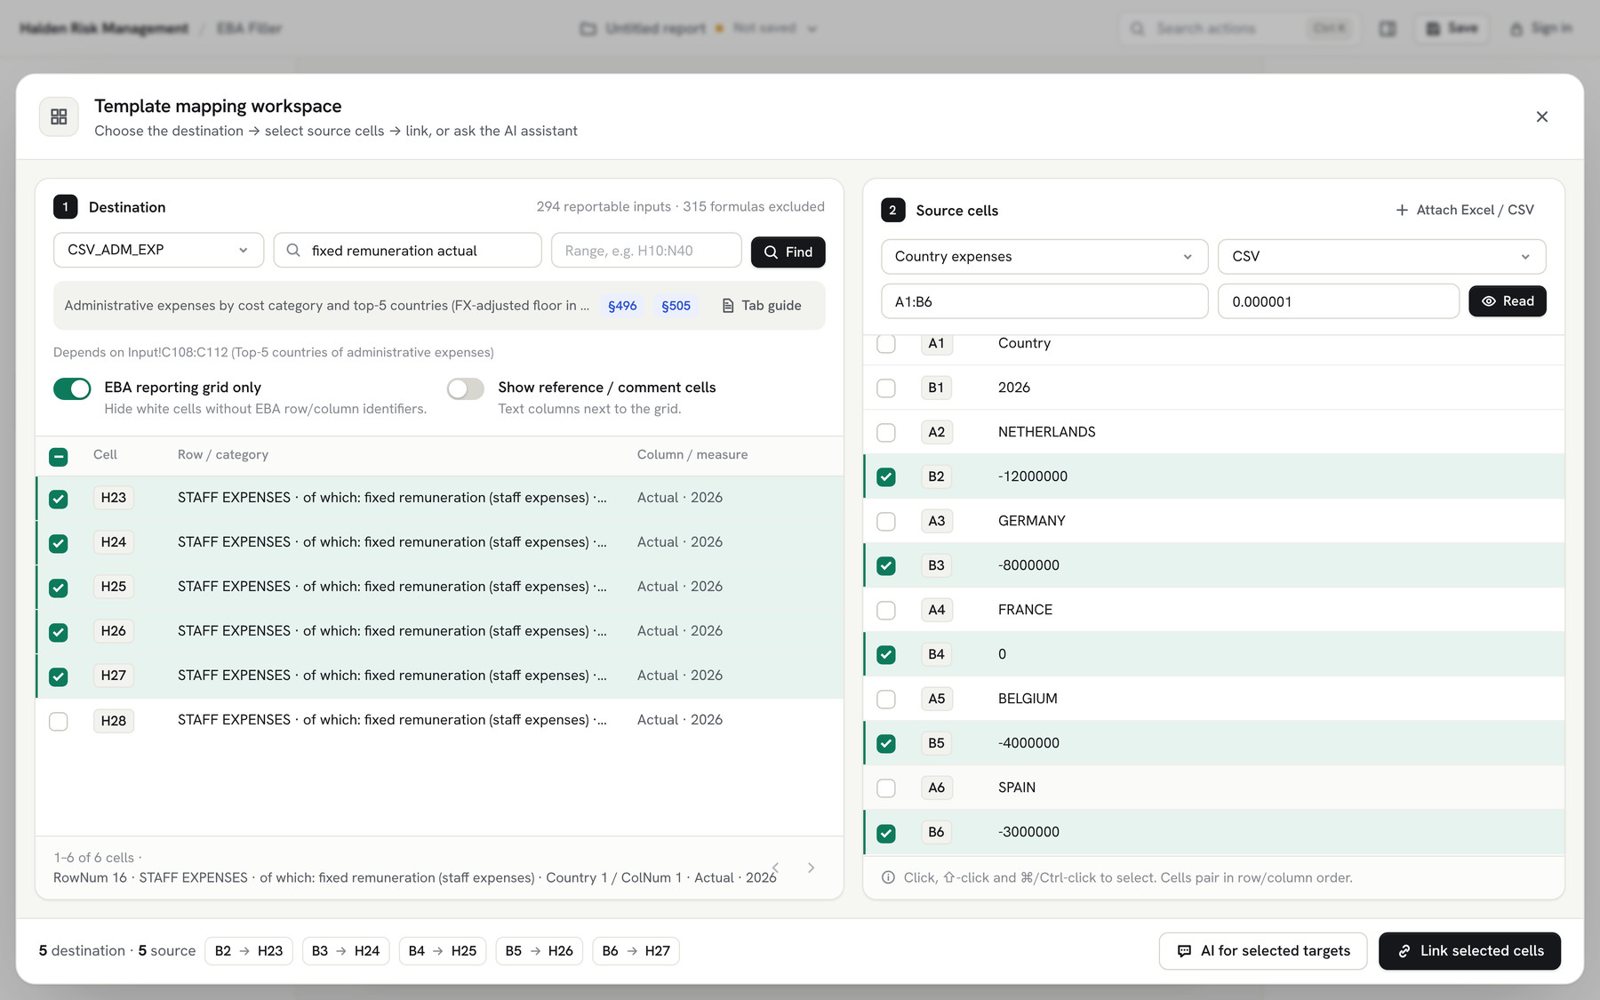The height and width of the screenshot is (1000, 1600).
Task: Open the CSV file type dropdown
Action: tap(1381, 257)
